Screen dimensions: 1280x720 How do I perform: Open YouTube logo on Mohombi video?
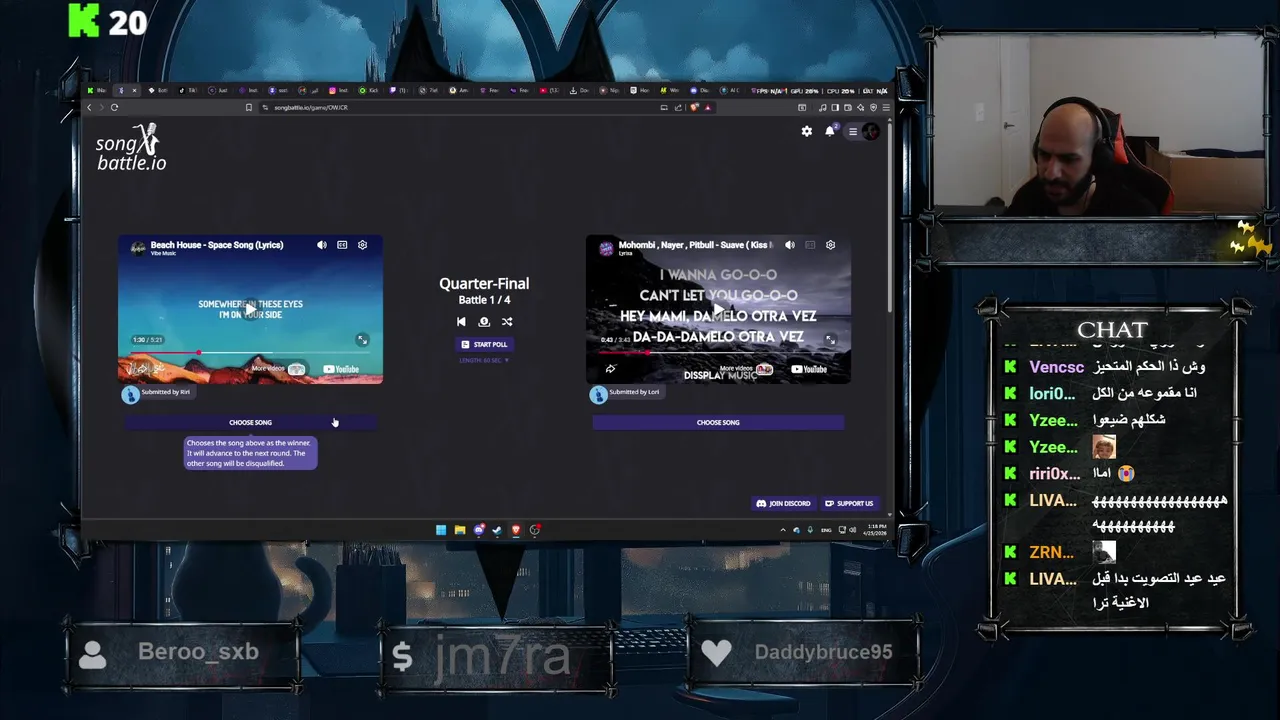[809, 369]
